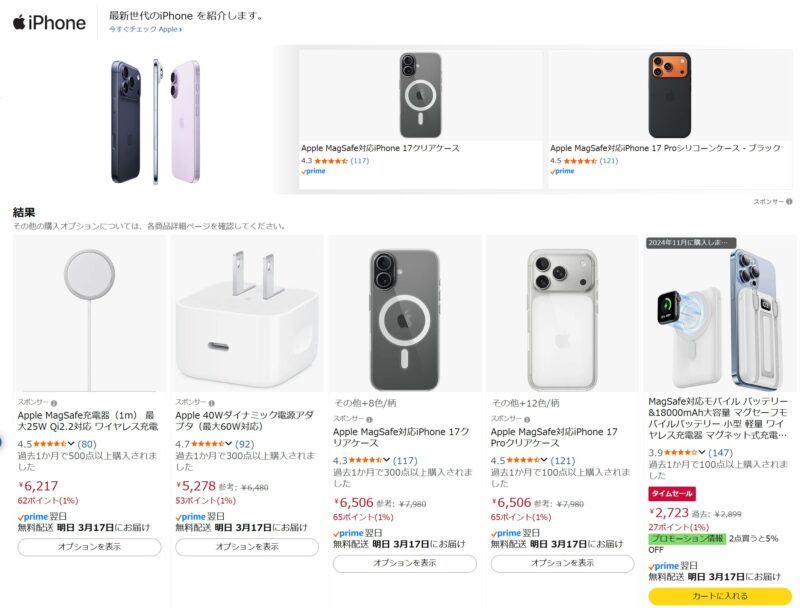
Task: Show options for 40W dynamic power adapter
Action: pos(247,547)
